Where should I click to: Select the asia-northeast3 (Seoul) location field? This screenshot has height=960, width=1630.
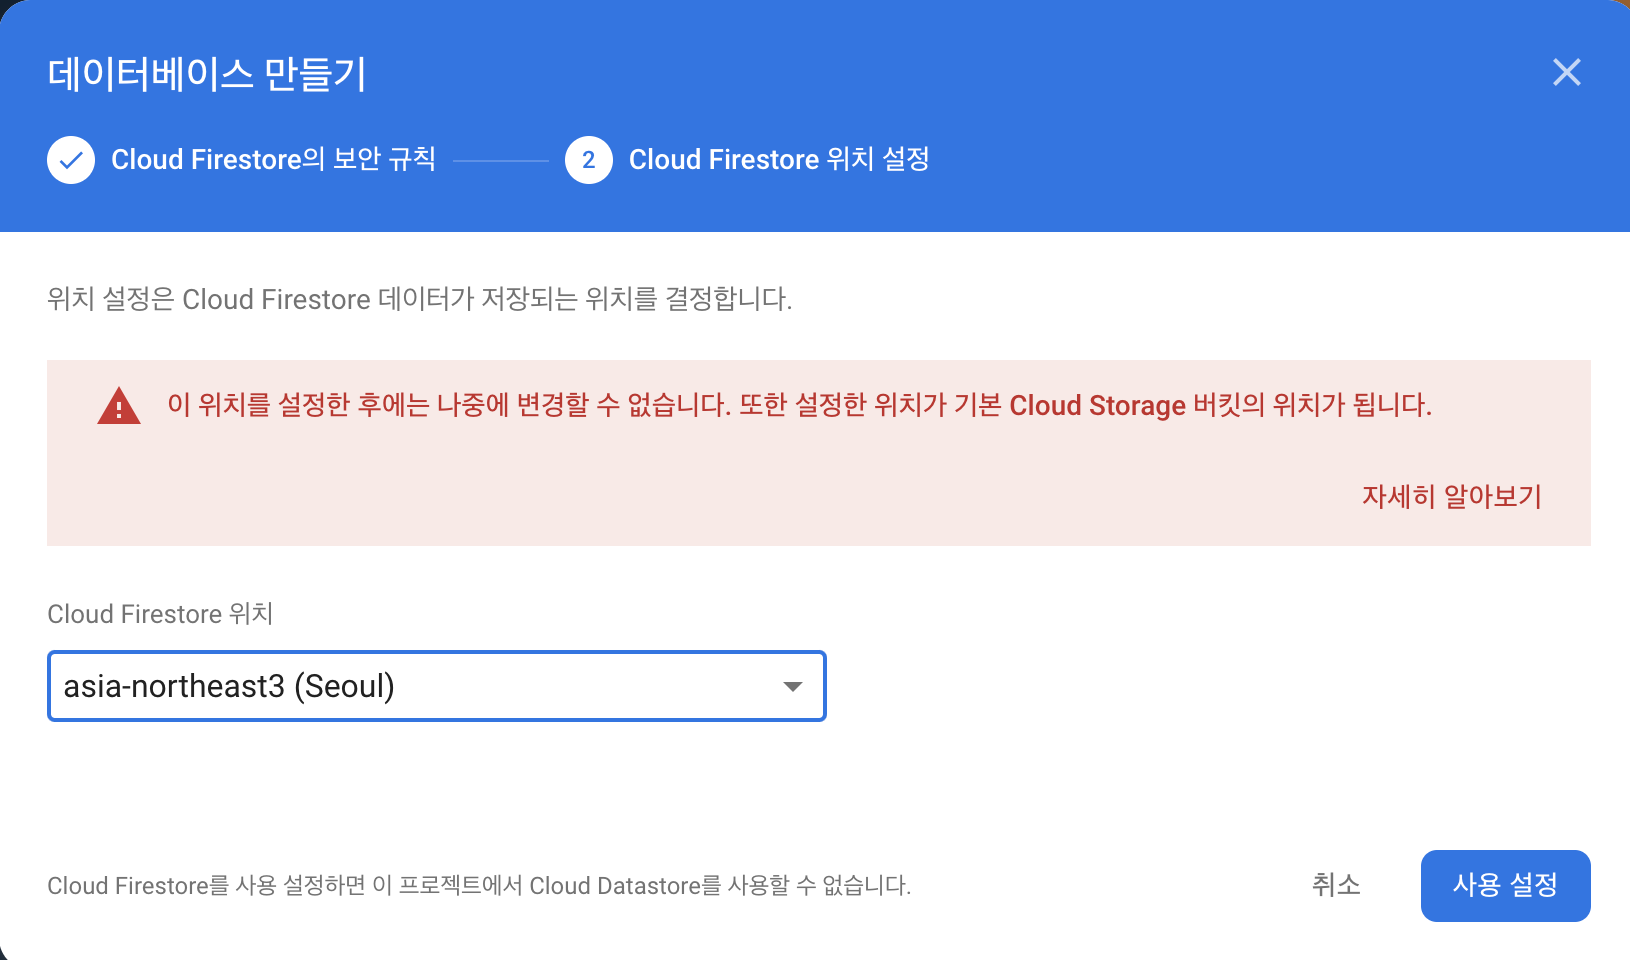pyautogui.click(x=437, y=686)
